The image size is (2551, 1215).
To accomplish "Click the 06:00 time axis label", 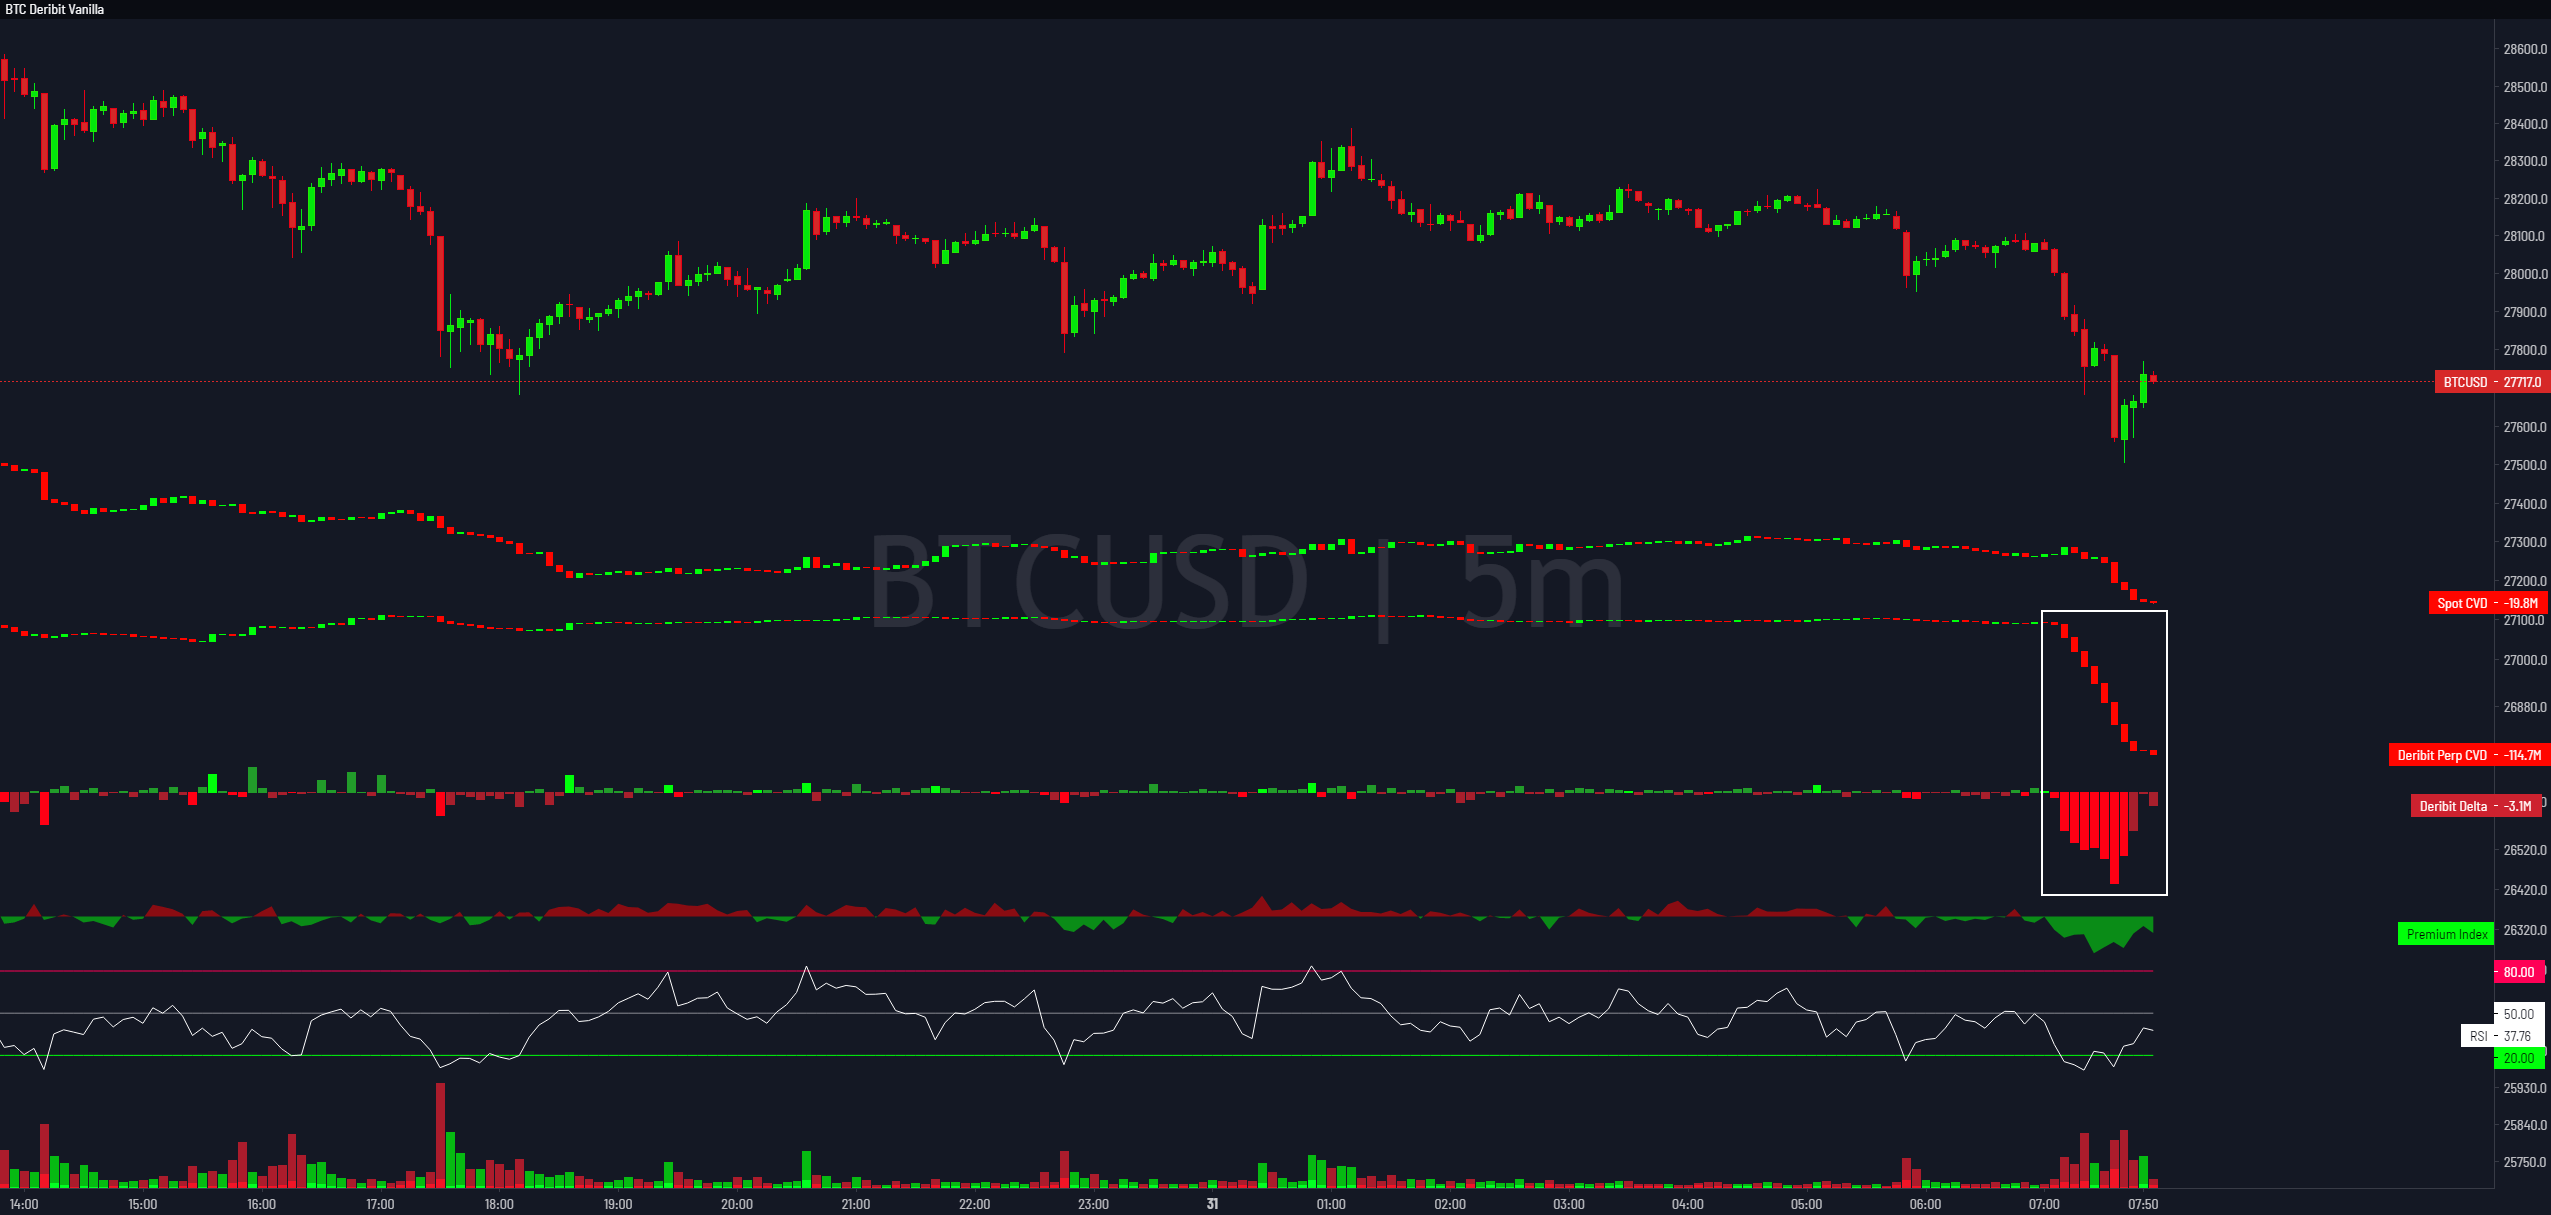I will (1926, 1204).
